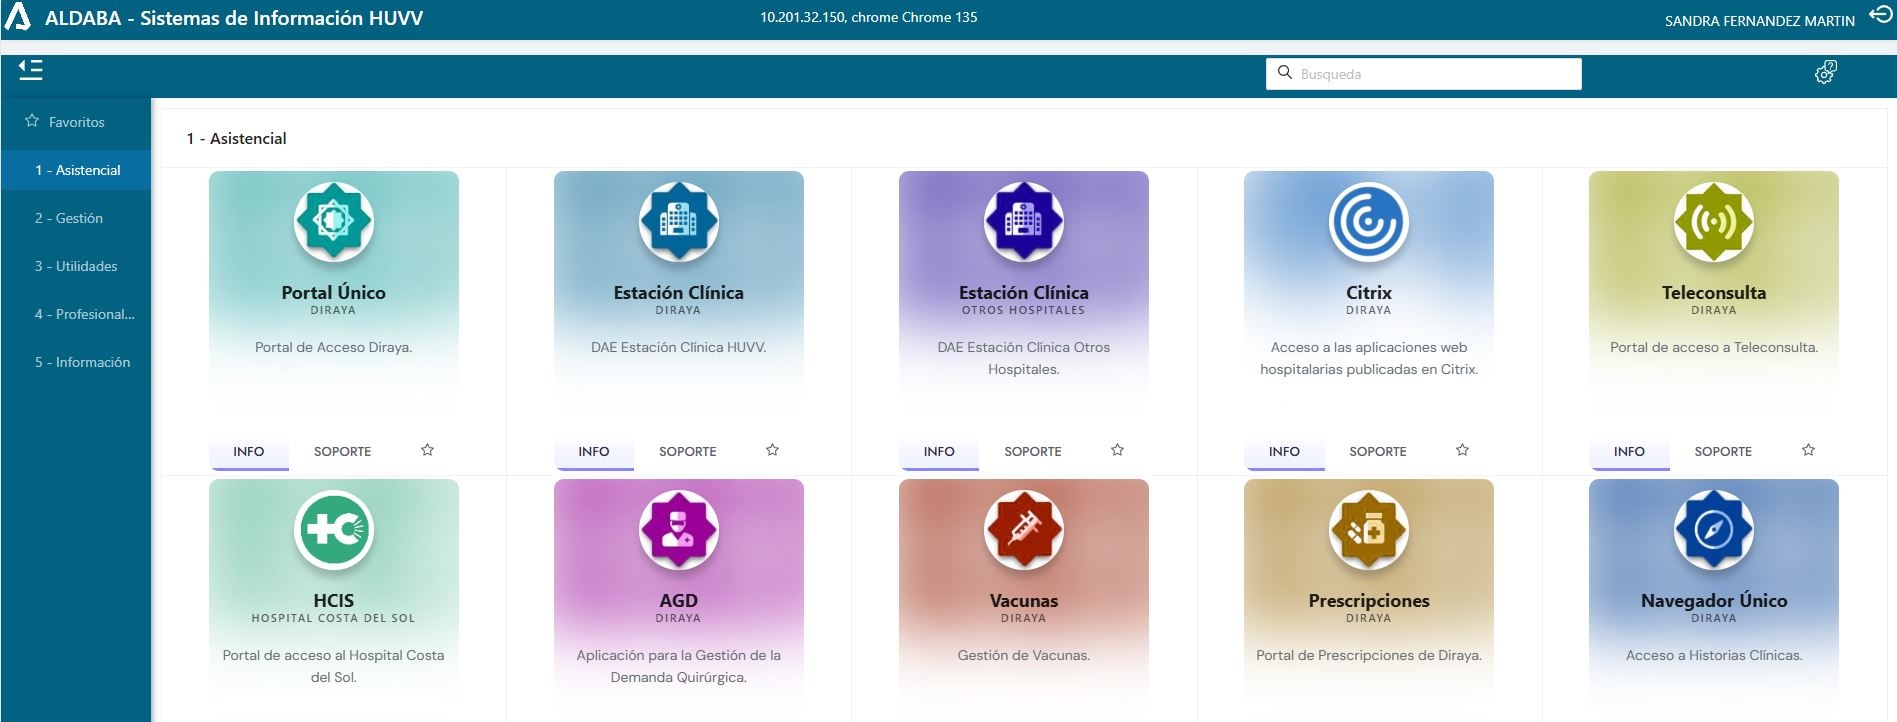Select the 1 - Asistencial menu item

pos(76,170)
